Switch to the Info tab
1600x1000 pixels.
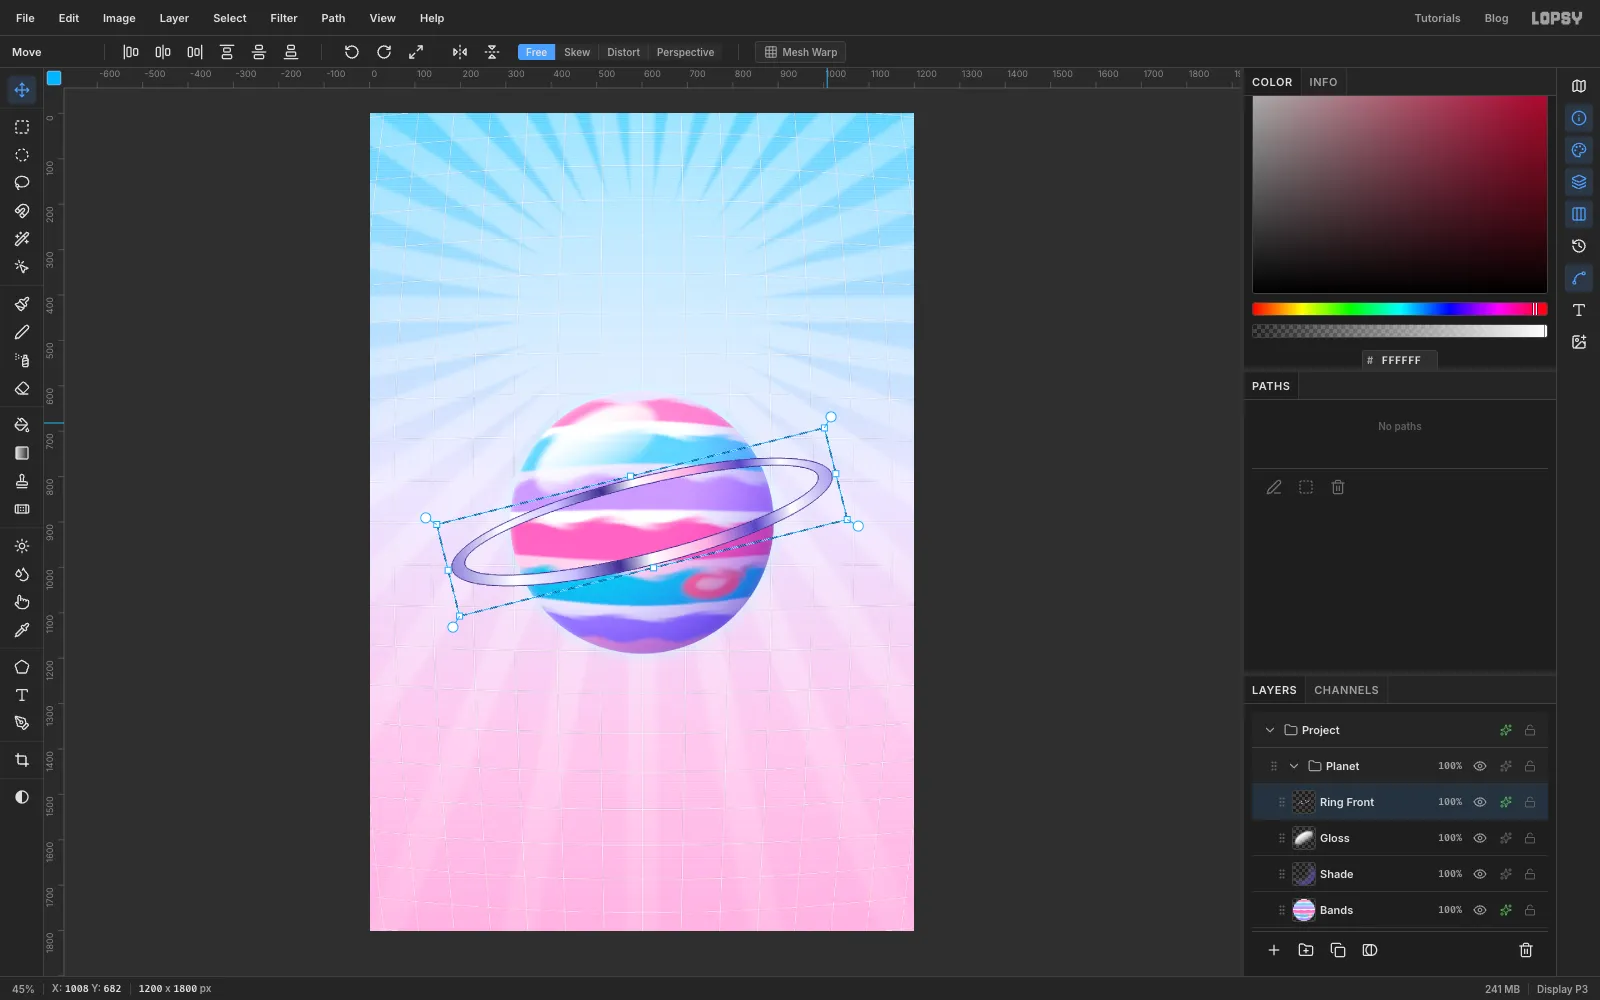tap(1323, 82)
